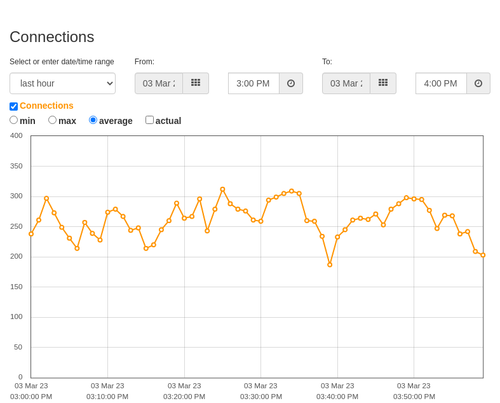Click the To date field 03 Mar
Viewport: 500px width, 403px height.
(346, 83)
